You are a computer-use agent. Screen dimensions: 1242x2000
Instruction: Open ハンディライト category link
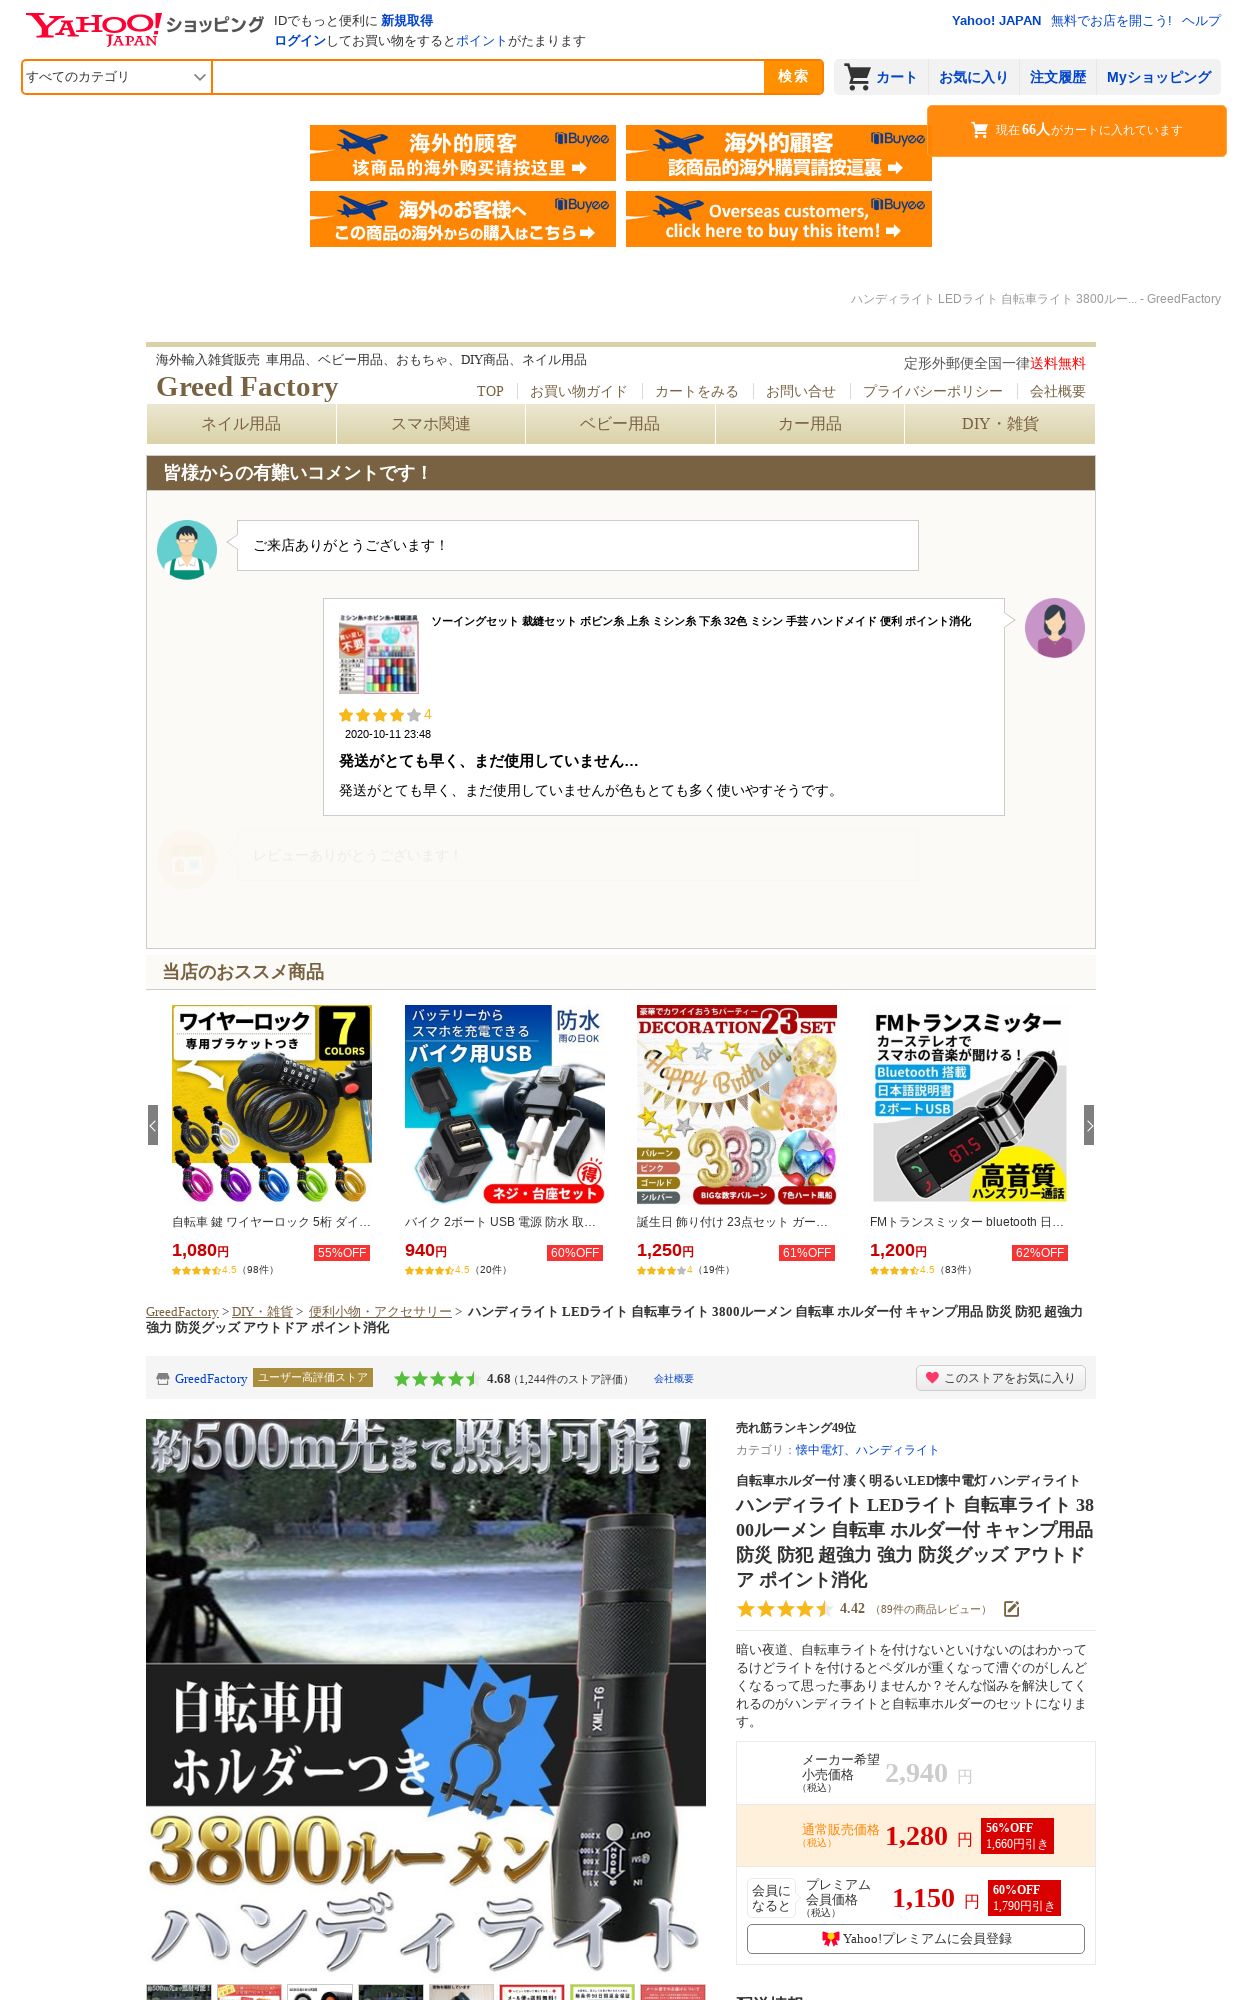(x=897, y=1450)
